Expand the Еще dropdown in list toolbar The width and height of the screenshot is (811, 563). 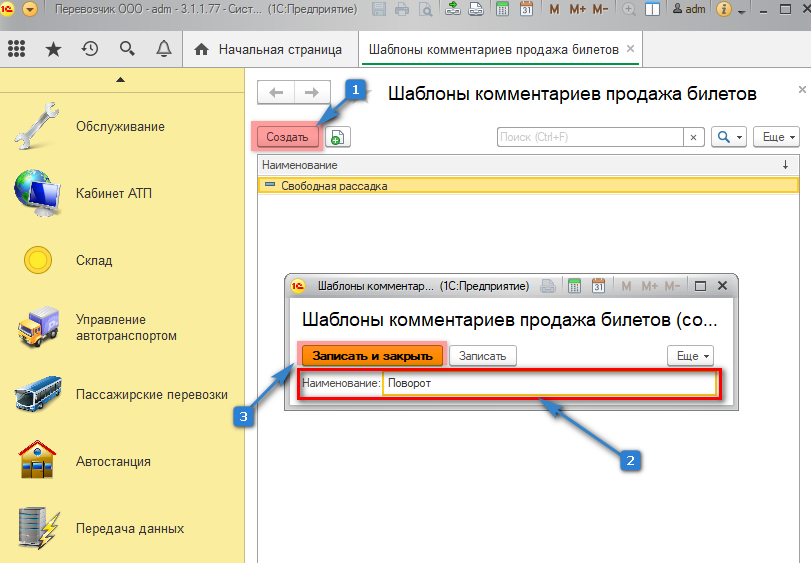coord(778,137)
